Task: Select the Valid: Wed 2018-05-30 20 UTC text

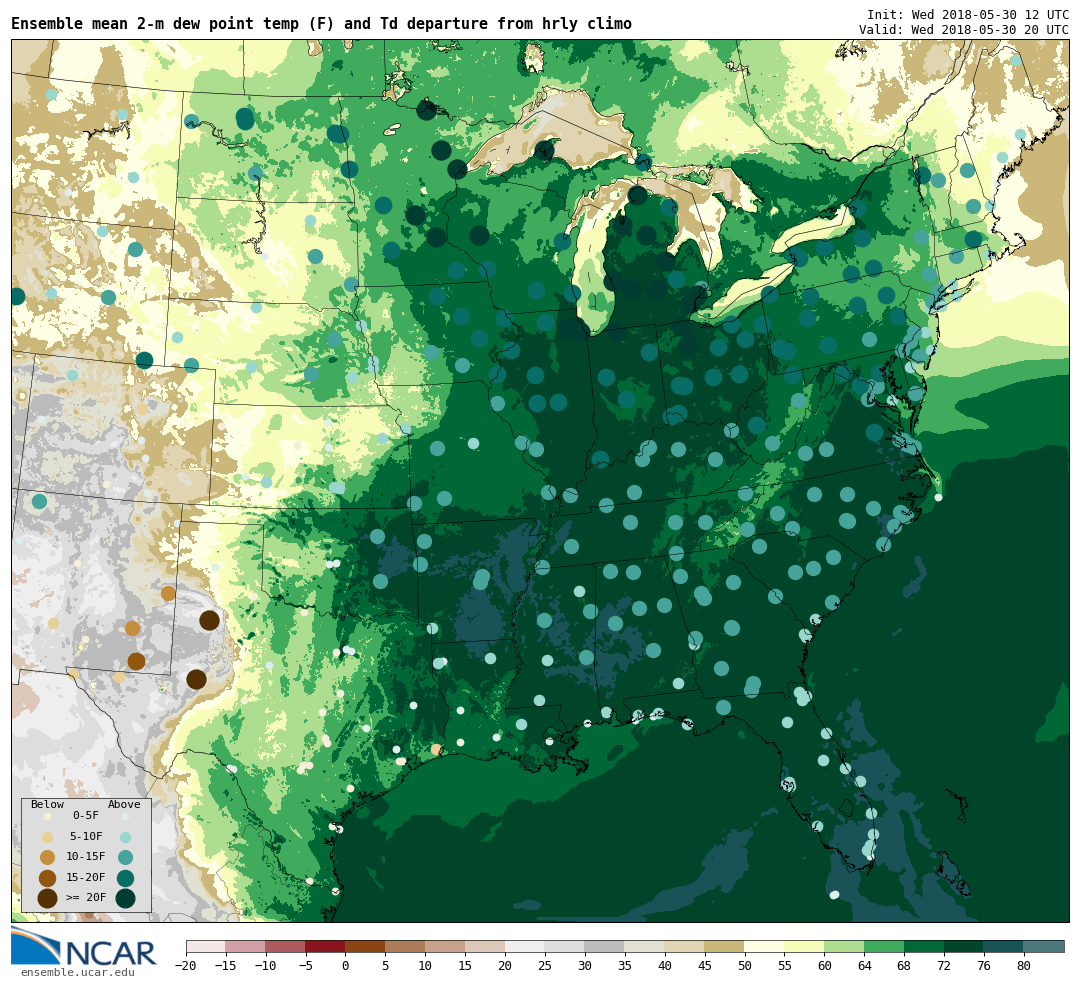Action: tap(964, 30)
